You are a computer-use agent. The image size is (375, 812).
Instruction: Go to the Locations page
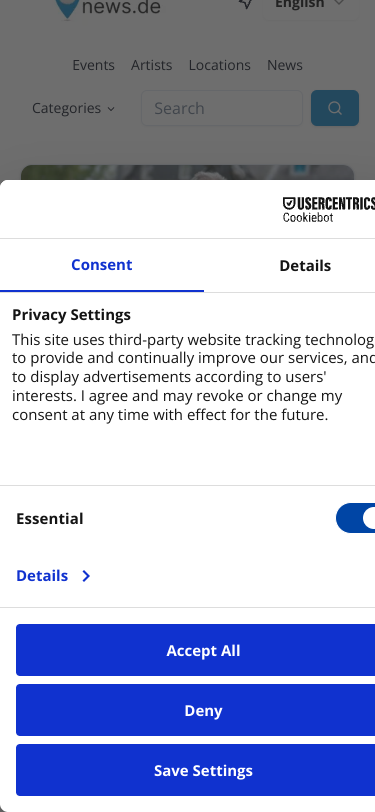tap(220, 65)
